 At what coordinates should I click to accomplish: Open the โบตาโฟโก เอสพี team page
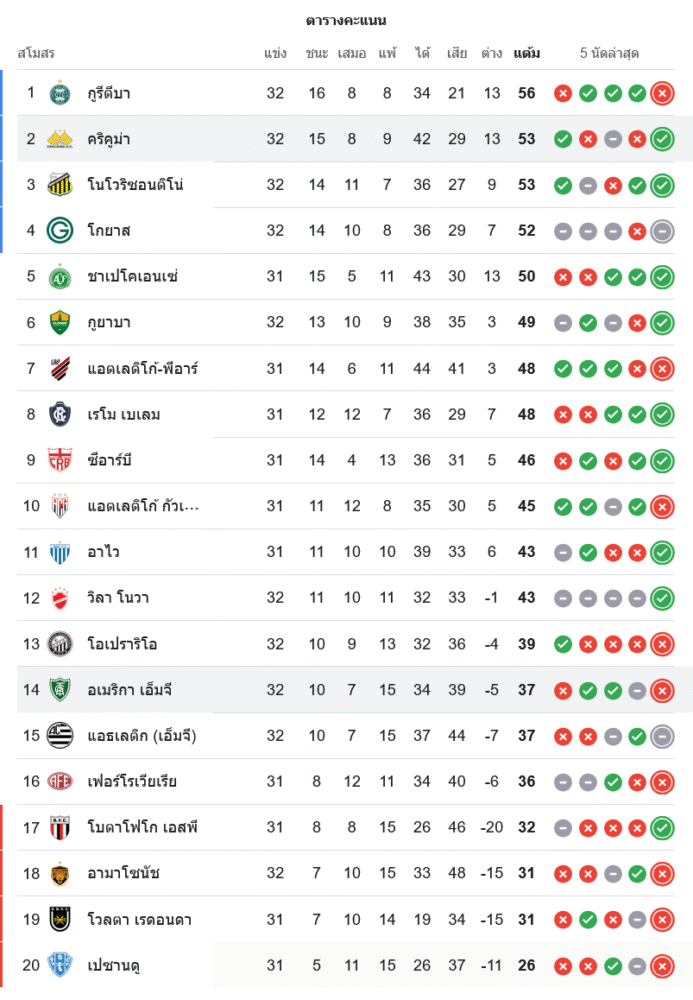[142, 828]
